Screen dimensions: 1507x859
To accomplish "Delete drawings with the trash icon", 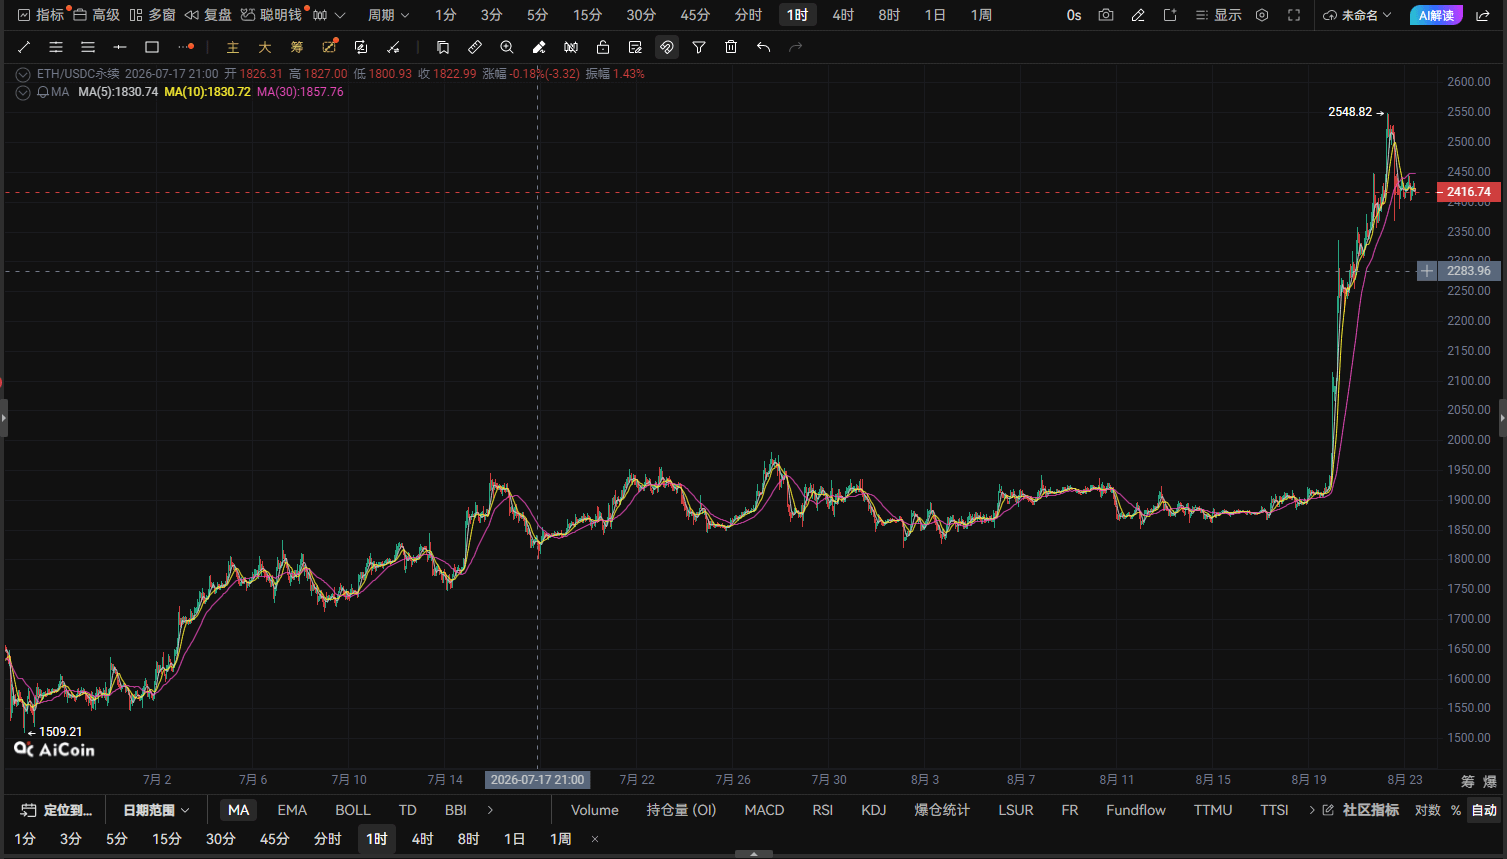I will (x=731, y=47).
